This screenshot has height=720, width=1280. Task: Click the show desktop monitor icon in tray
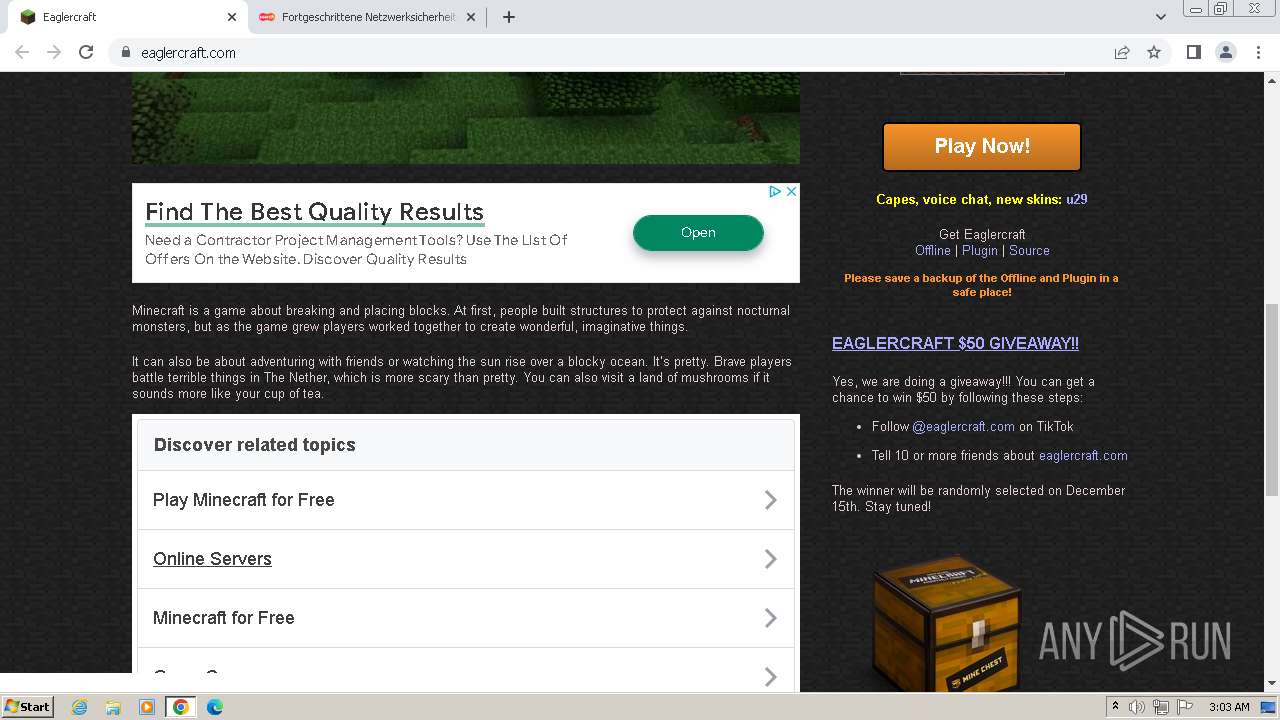1268,707
